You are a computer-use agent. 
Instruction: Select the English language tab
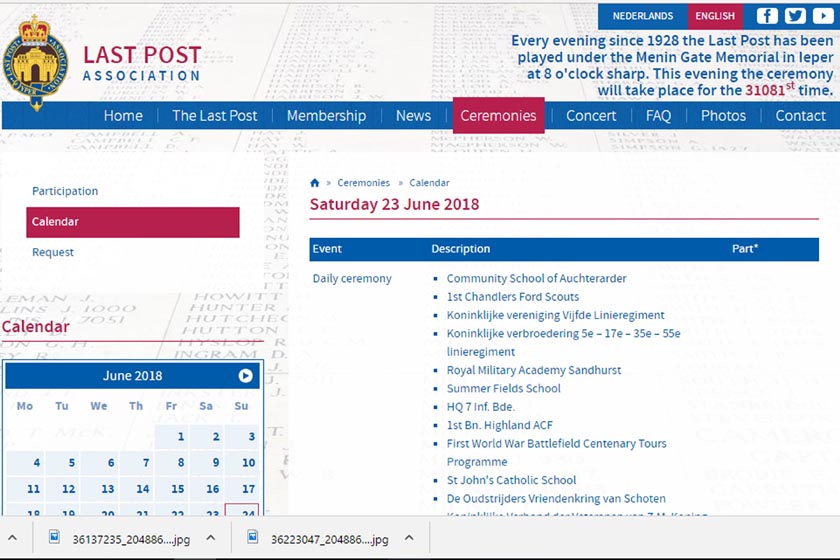click(x=715, y=16)
